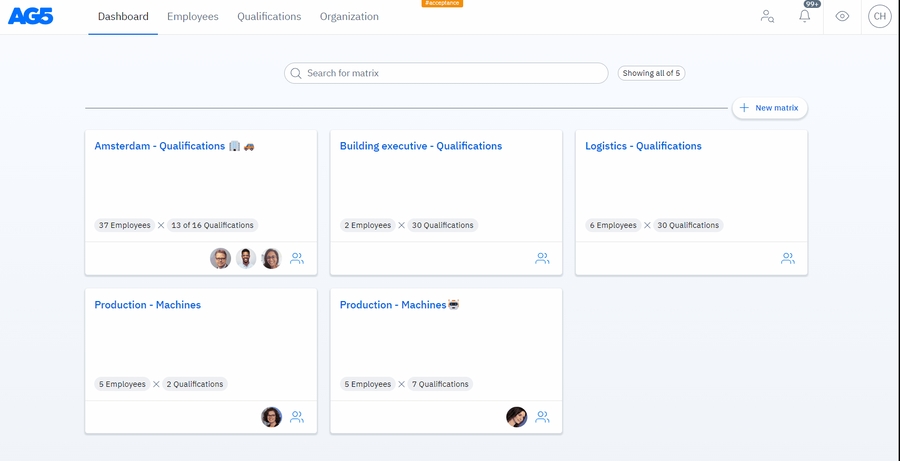The image size is (900, 461).
Task: Open Logistics - Qualifications matrix
Action: 643,146
